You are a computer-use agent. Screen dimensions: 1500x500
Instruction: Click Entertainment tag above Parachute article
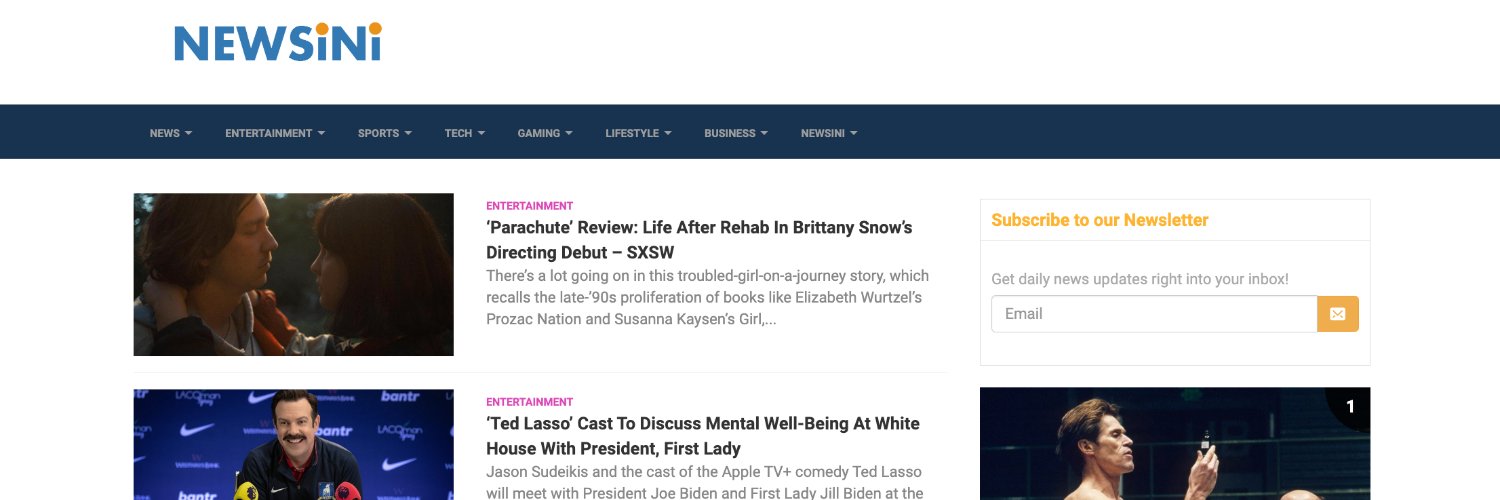[530, 206]
